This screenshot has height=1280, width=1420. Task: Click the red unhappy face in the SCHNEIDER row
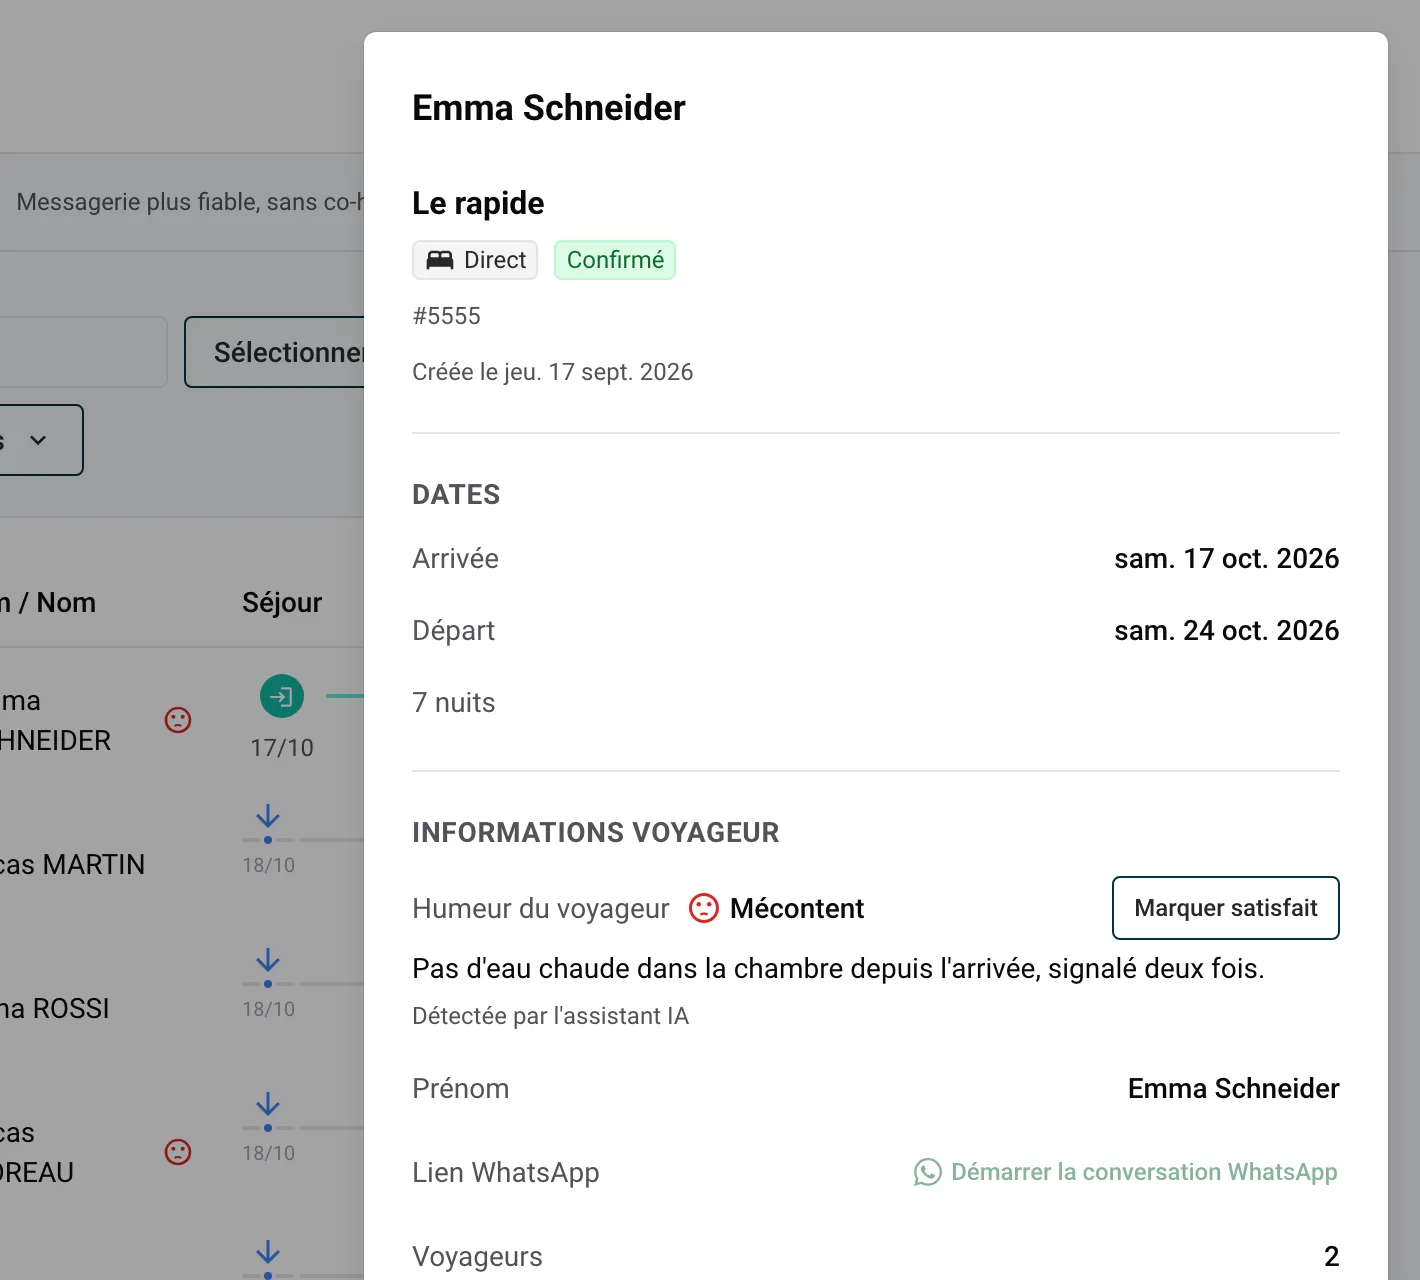(178, 720)
